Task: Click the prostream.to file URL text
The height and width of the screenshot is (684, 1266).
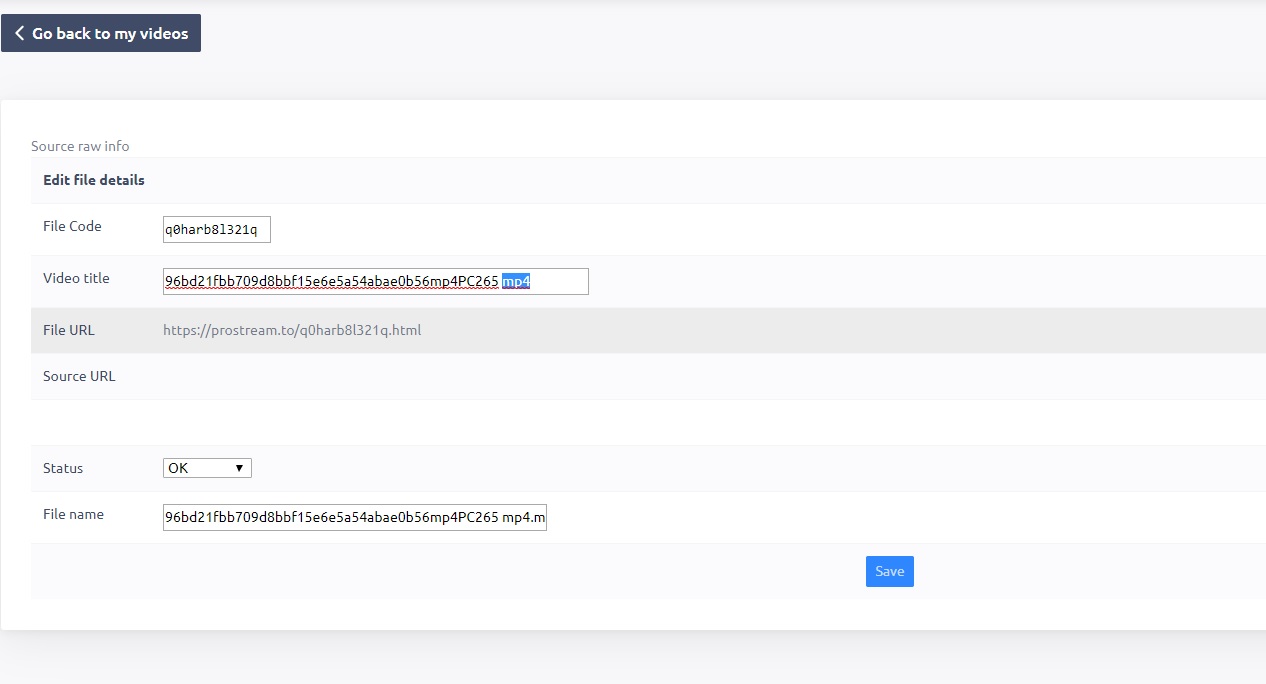Action: coord(292,330)
